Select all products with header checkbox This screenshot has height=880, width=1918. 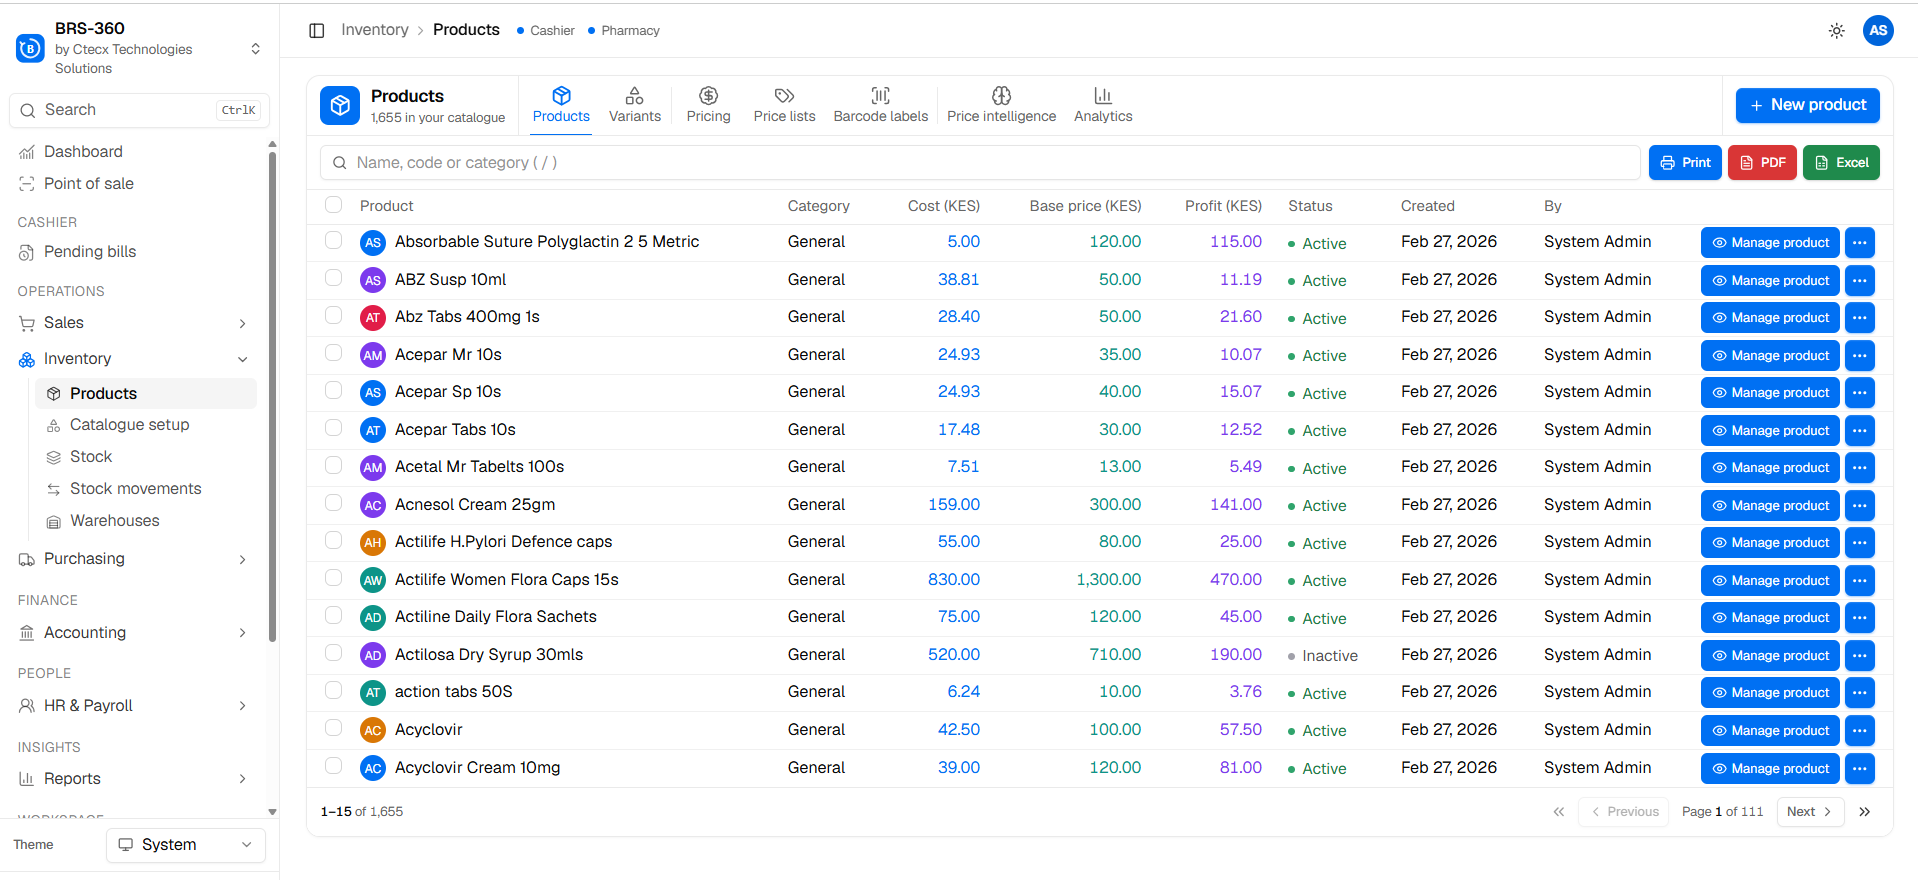[334, 205]
